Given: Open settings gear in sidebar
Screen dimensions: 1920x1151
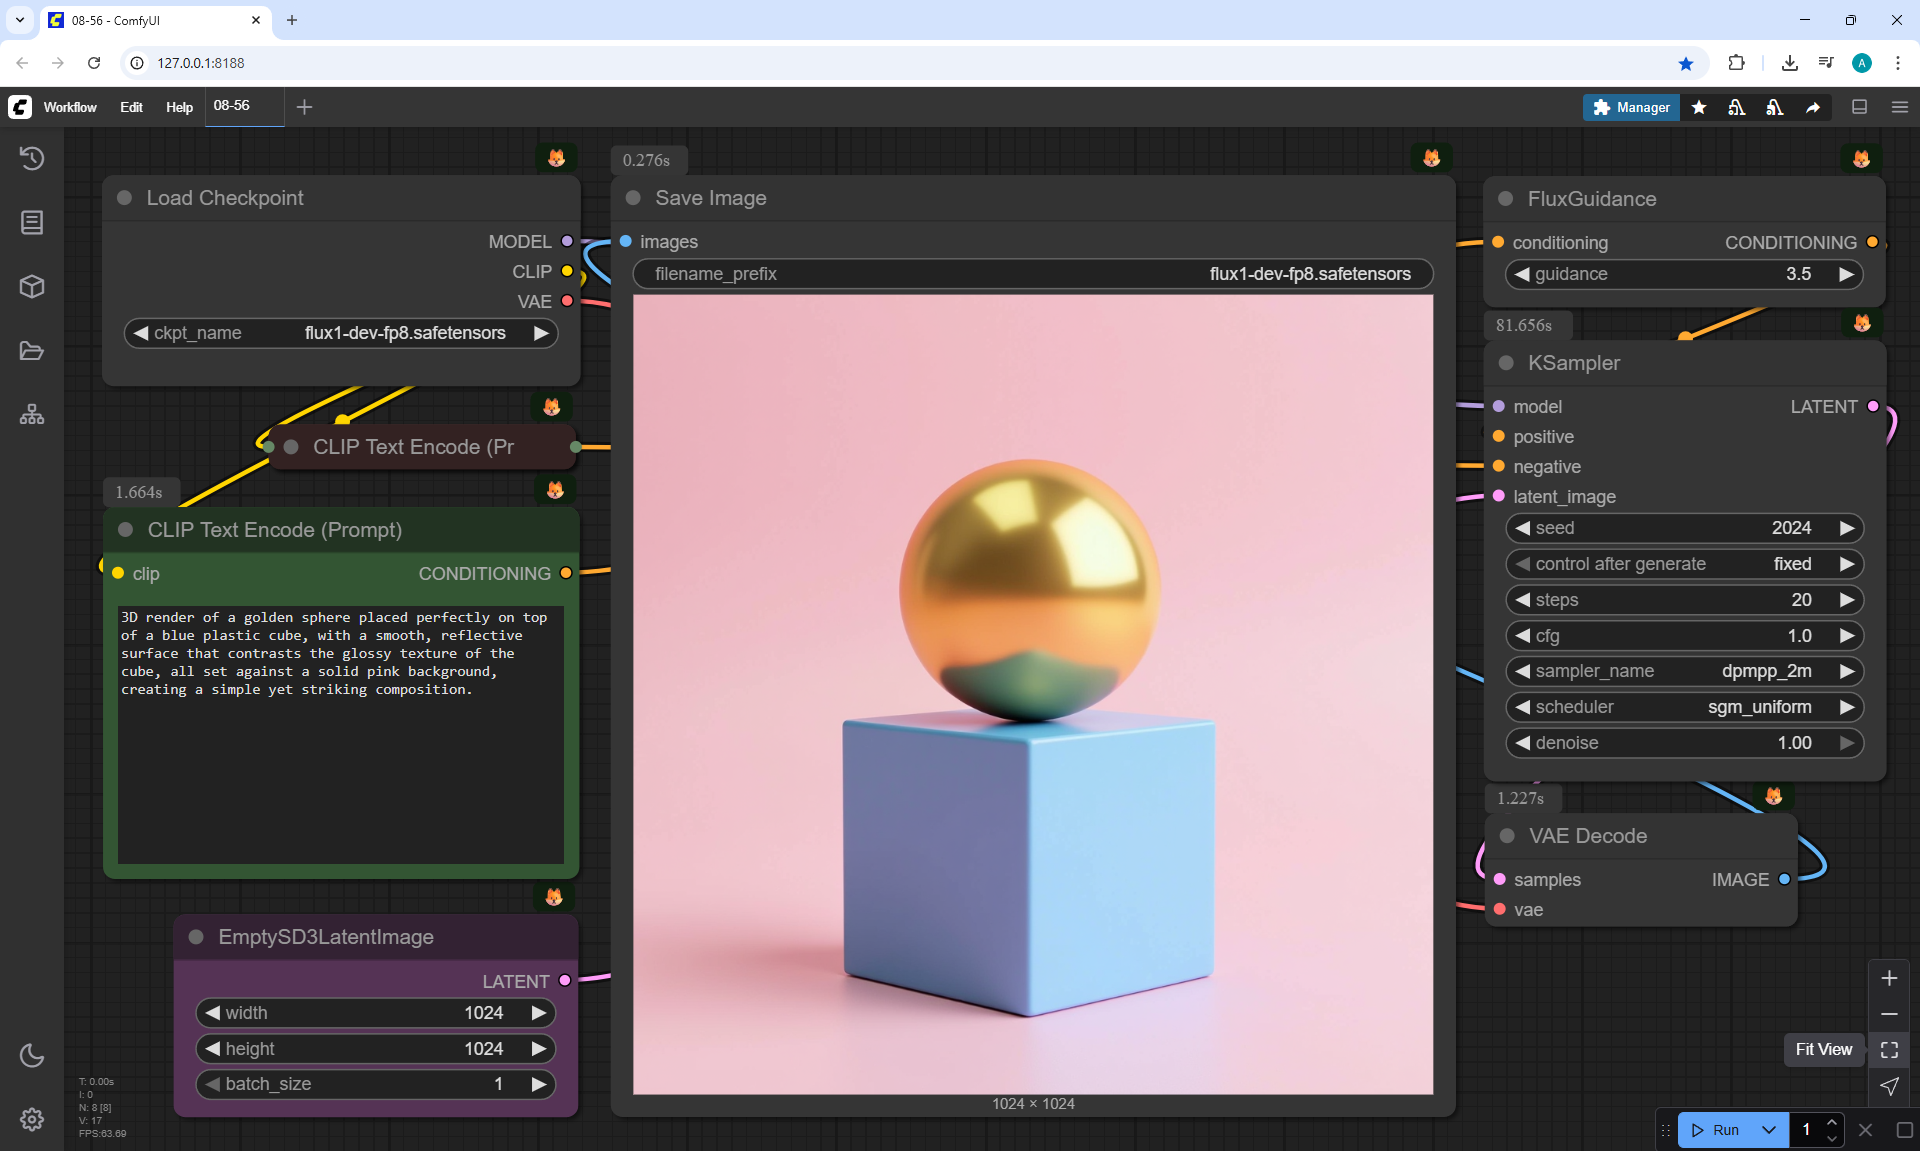Looking at the screenshot, I should click(32, 1119).
